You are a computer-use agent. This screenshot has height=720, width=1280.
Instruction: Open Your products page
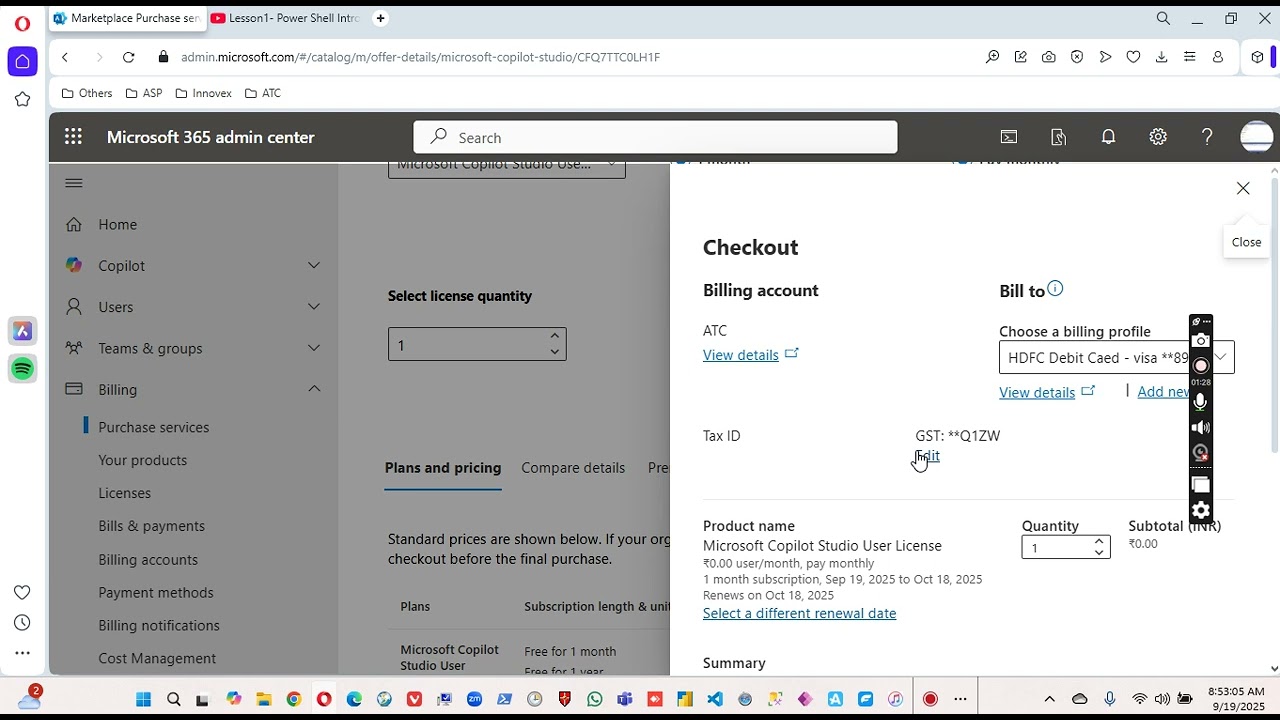pos(142,460)
